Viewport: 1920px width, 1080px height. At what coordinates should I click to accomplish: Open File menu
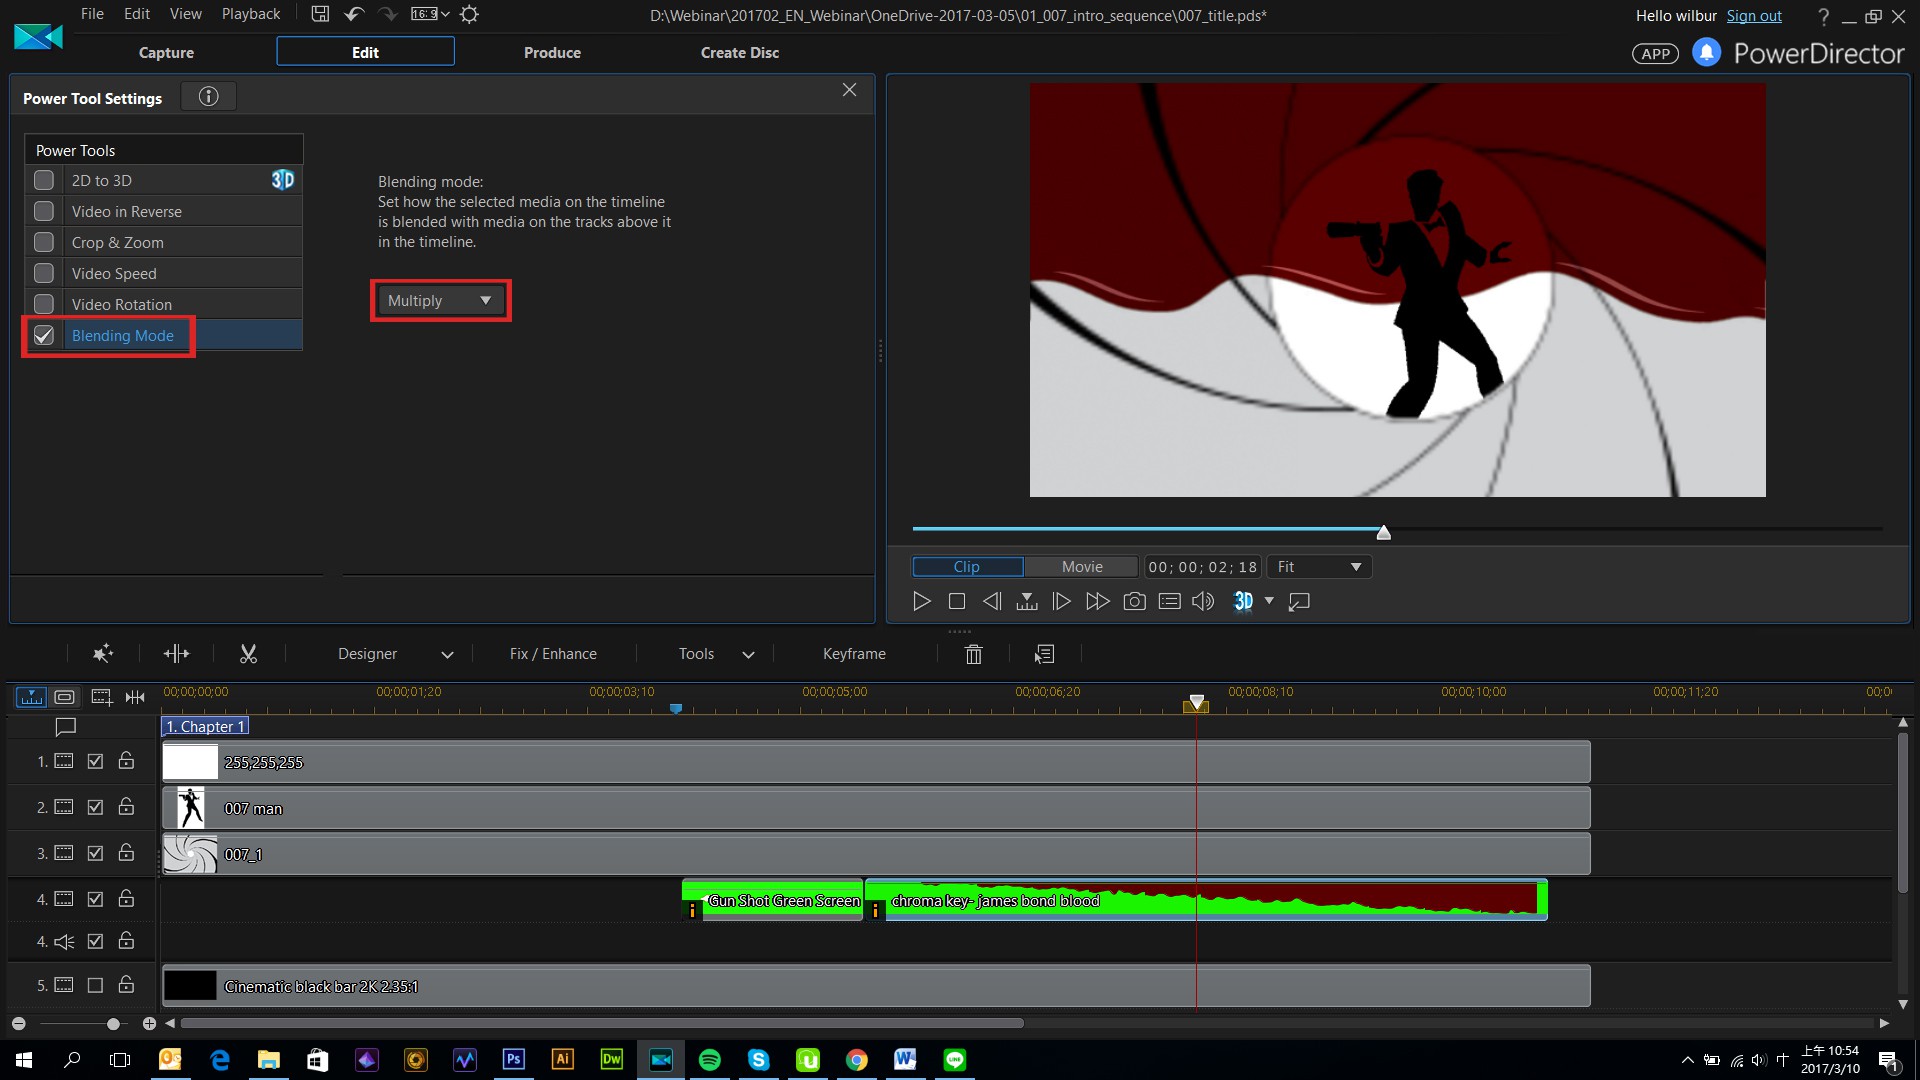pos(92,14)
